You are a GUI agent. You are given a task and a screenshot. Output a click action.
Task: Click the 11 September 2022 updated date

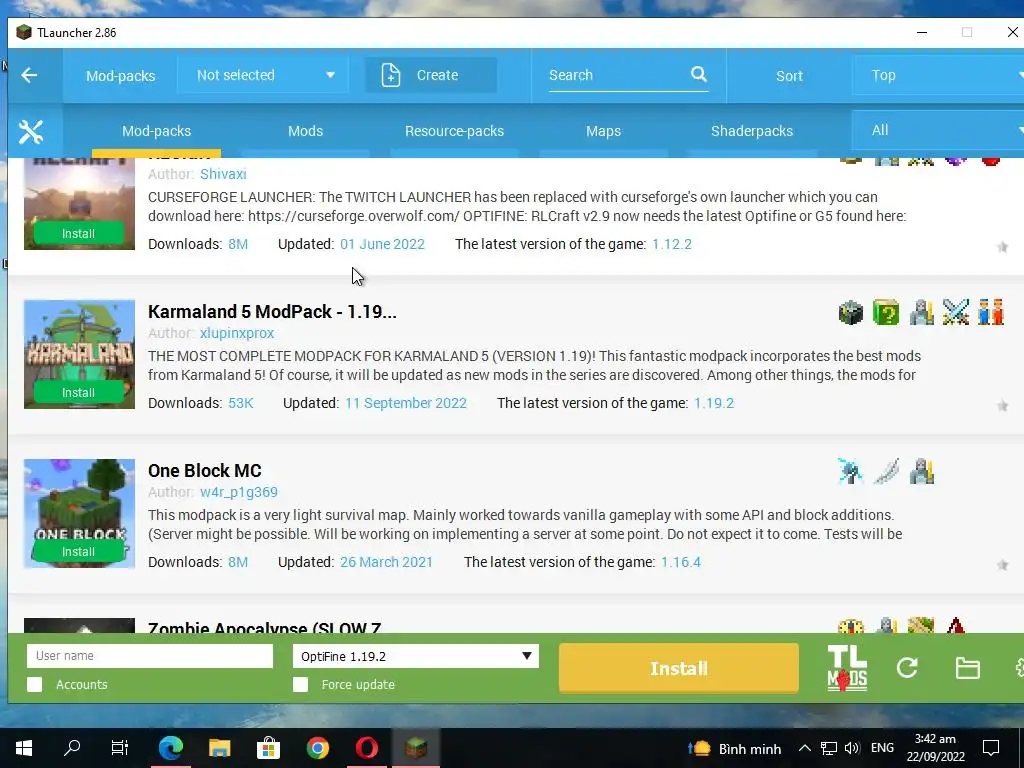click(x=406, y=403)
